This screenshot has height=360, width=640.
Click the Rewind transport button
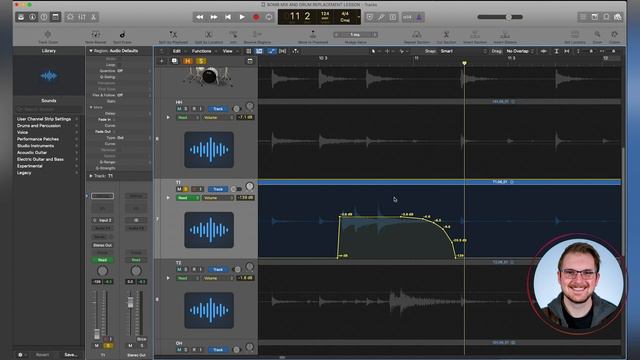click(x=200, y=17)
